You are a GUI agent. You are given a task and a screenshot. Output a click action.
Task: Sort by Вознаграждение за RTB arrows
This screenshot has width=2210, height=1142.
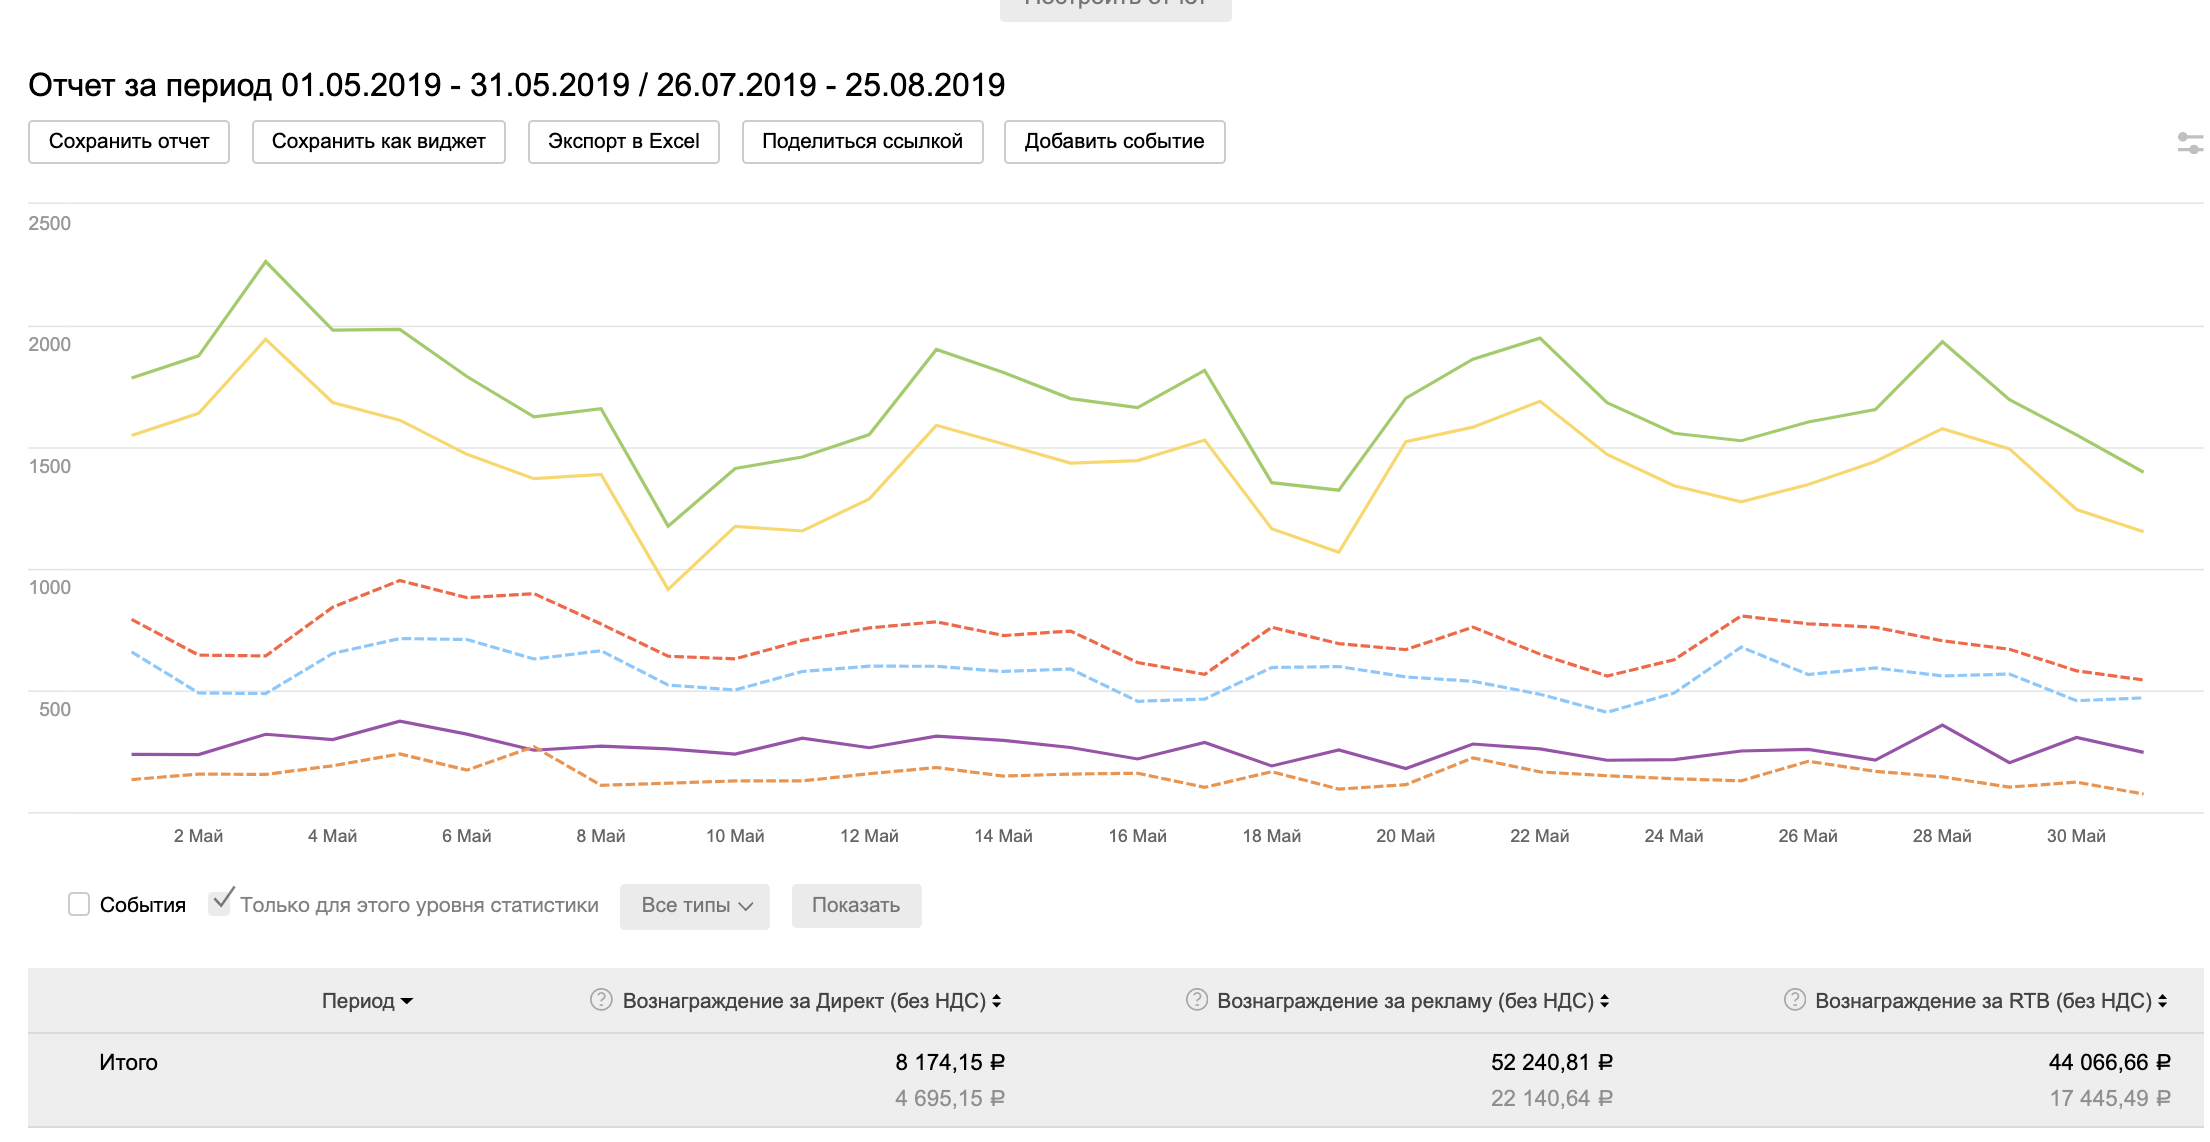[2162, 1001]
